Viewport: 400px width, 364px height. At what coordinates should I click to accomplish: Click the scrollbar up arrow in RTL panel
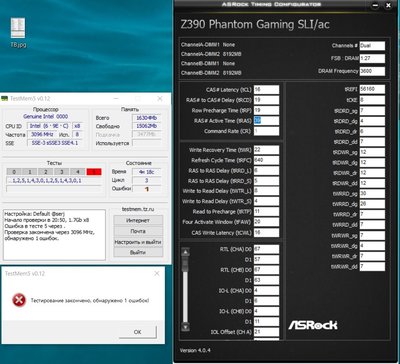coord(186,252)
